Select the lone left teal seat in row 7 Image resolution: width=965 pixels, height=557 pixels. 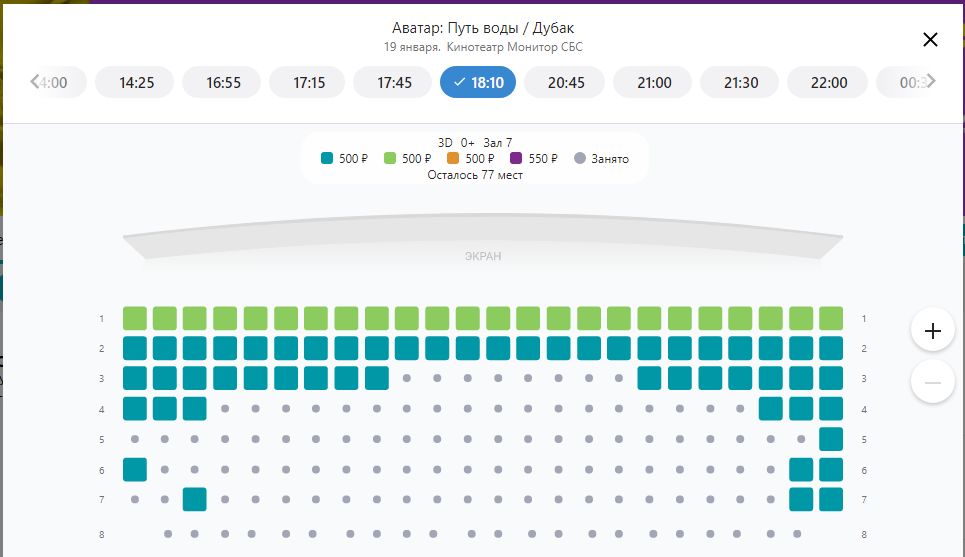[195, 499]
